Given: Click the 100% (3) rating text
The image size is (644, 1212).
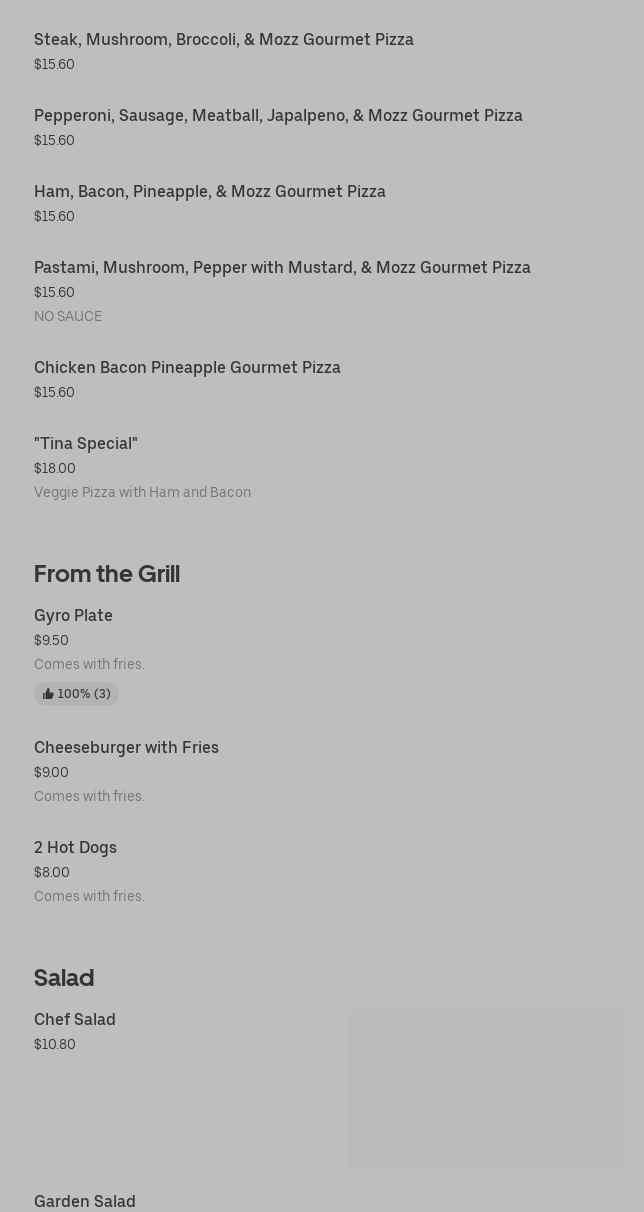Looking at the screenshot, I should click(x=84, y=694).
